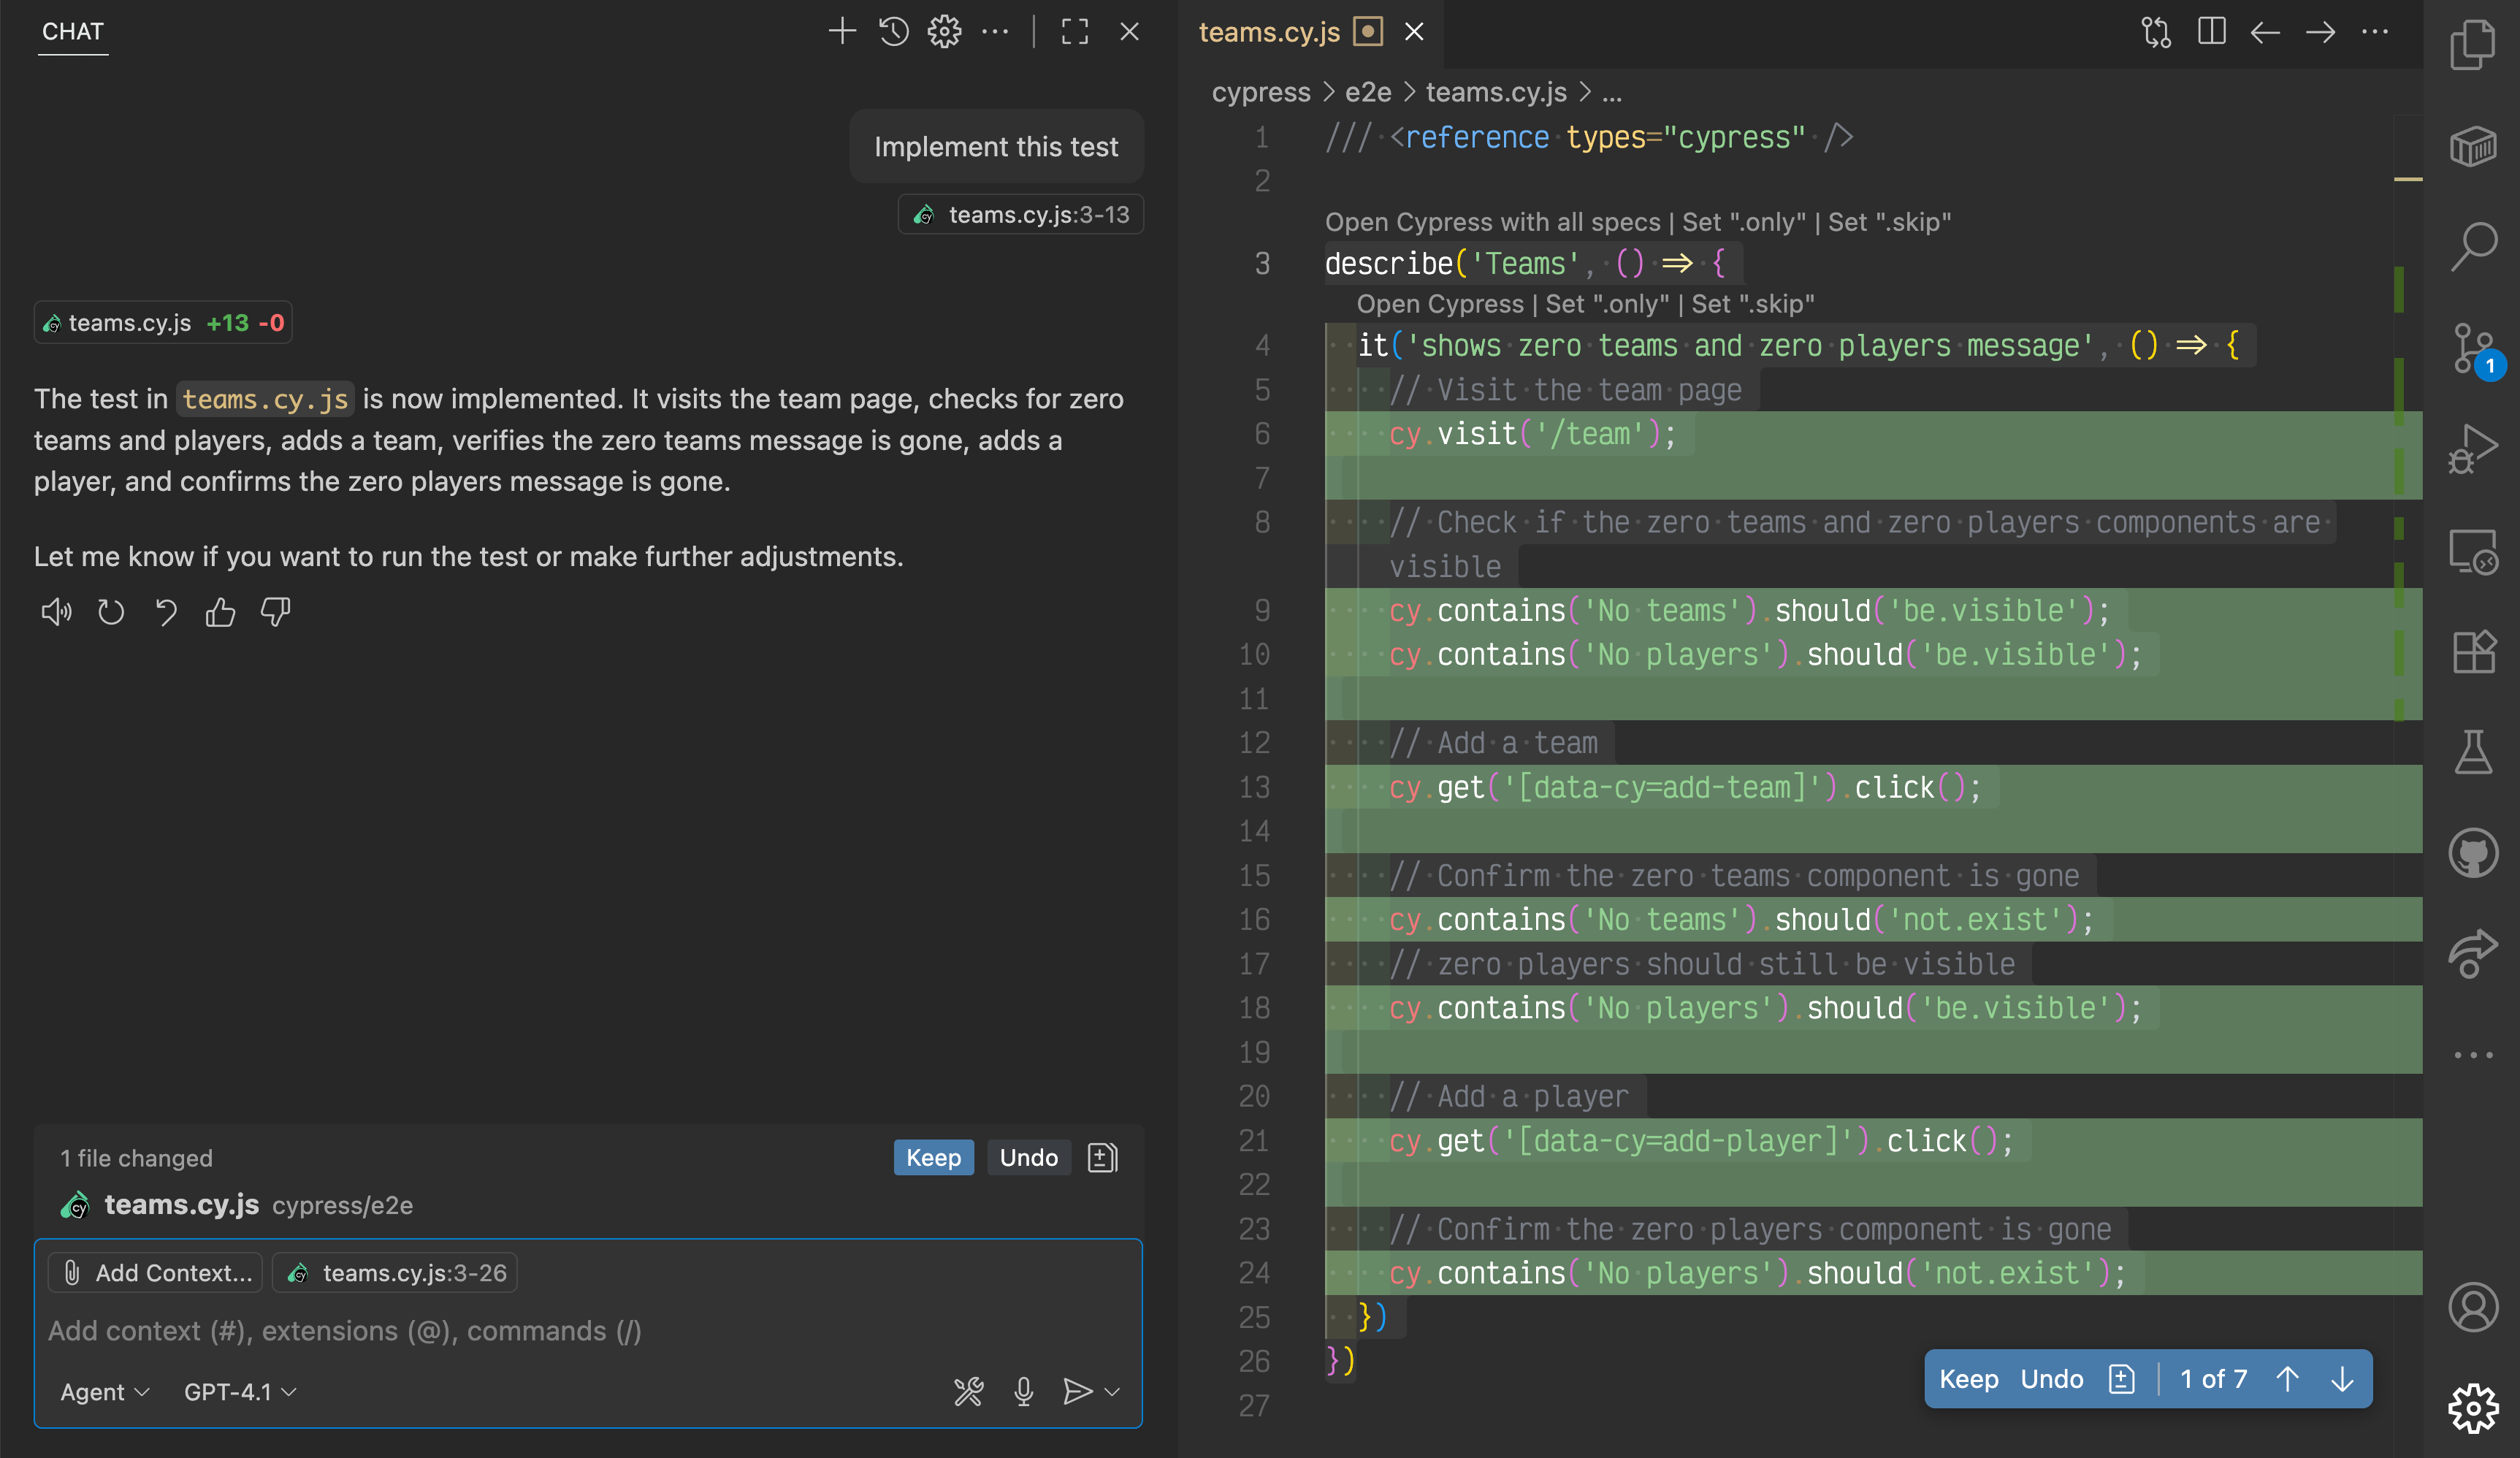Click teams.cy.js:3-26 context chip
The height and width of the screenshot is (1458, 2520).
395,1272
